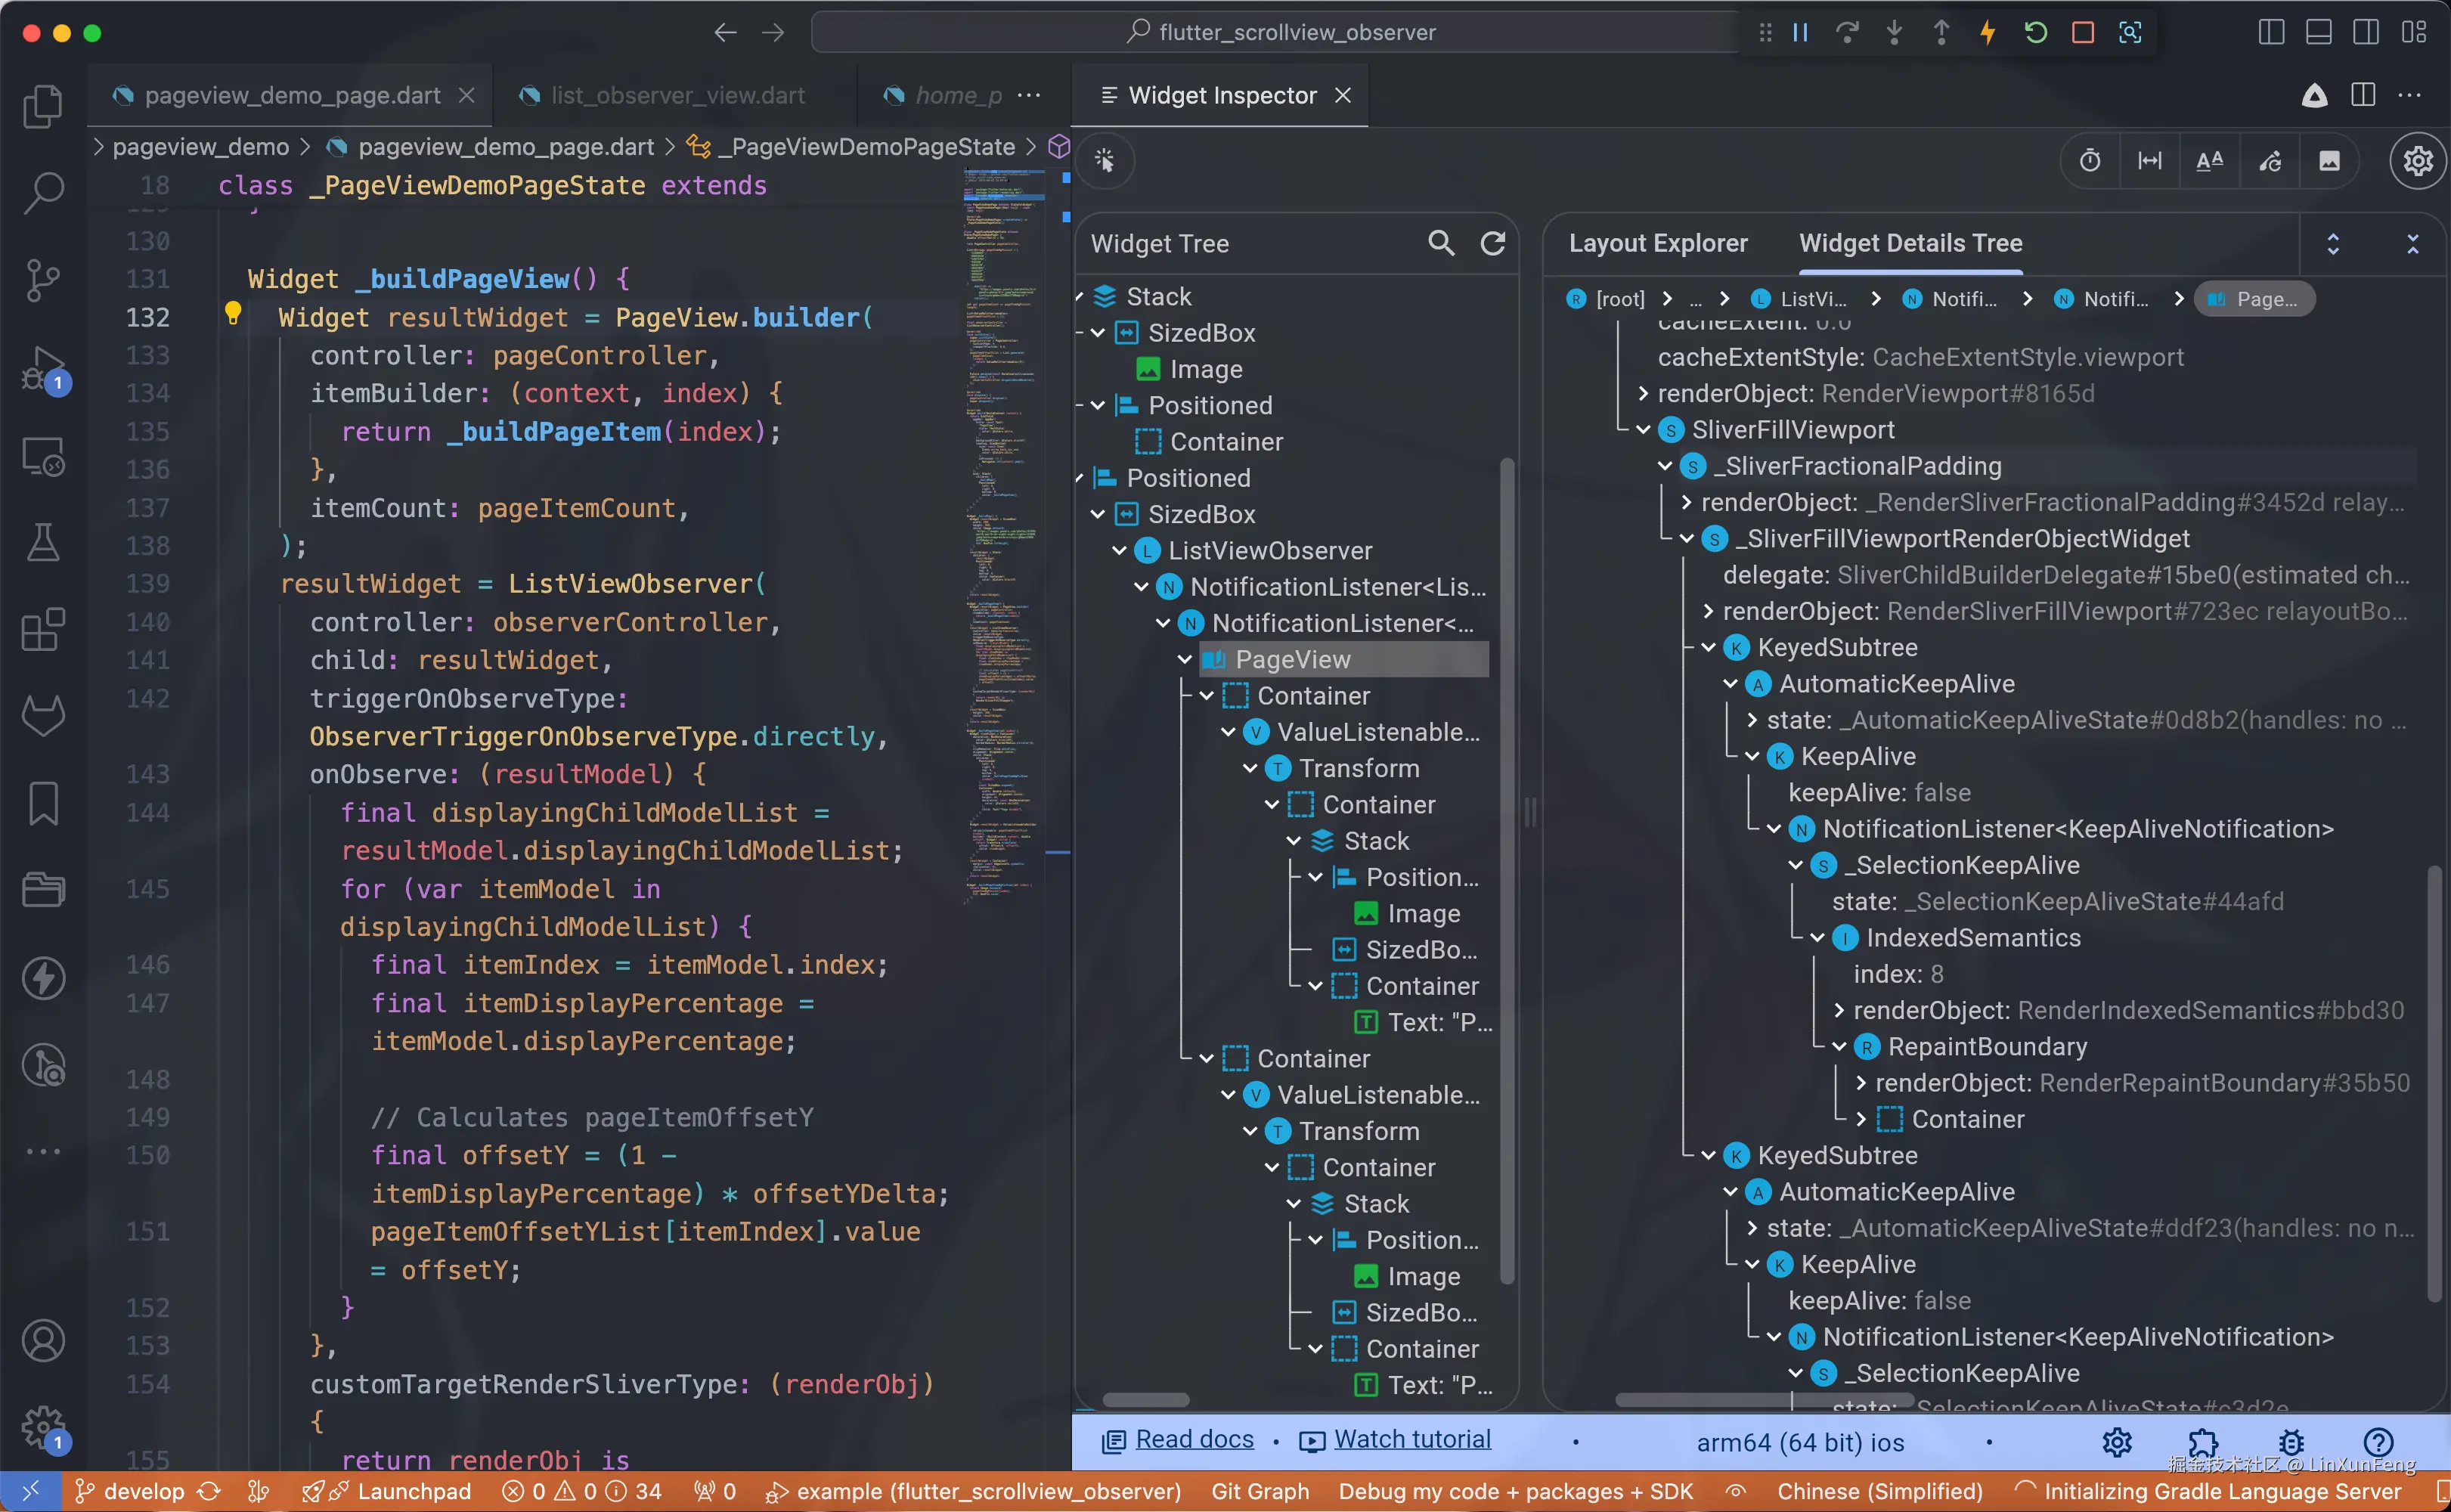
Task: Open the Source Control sidebar icon
Action: coord(43,279)
